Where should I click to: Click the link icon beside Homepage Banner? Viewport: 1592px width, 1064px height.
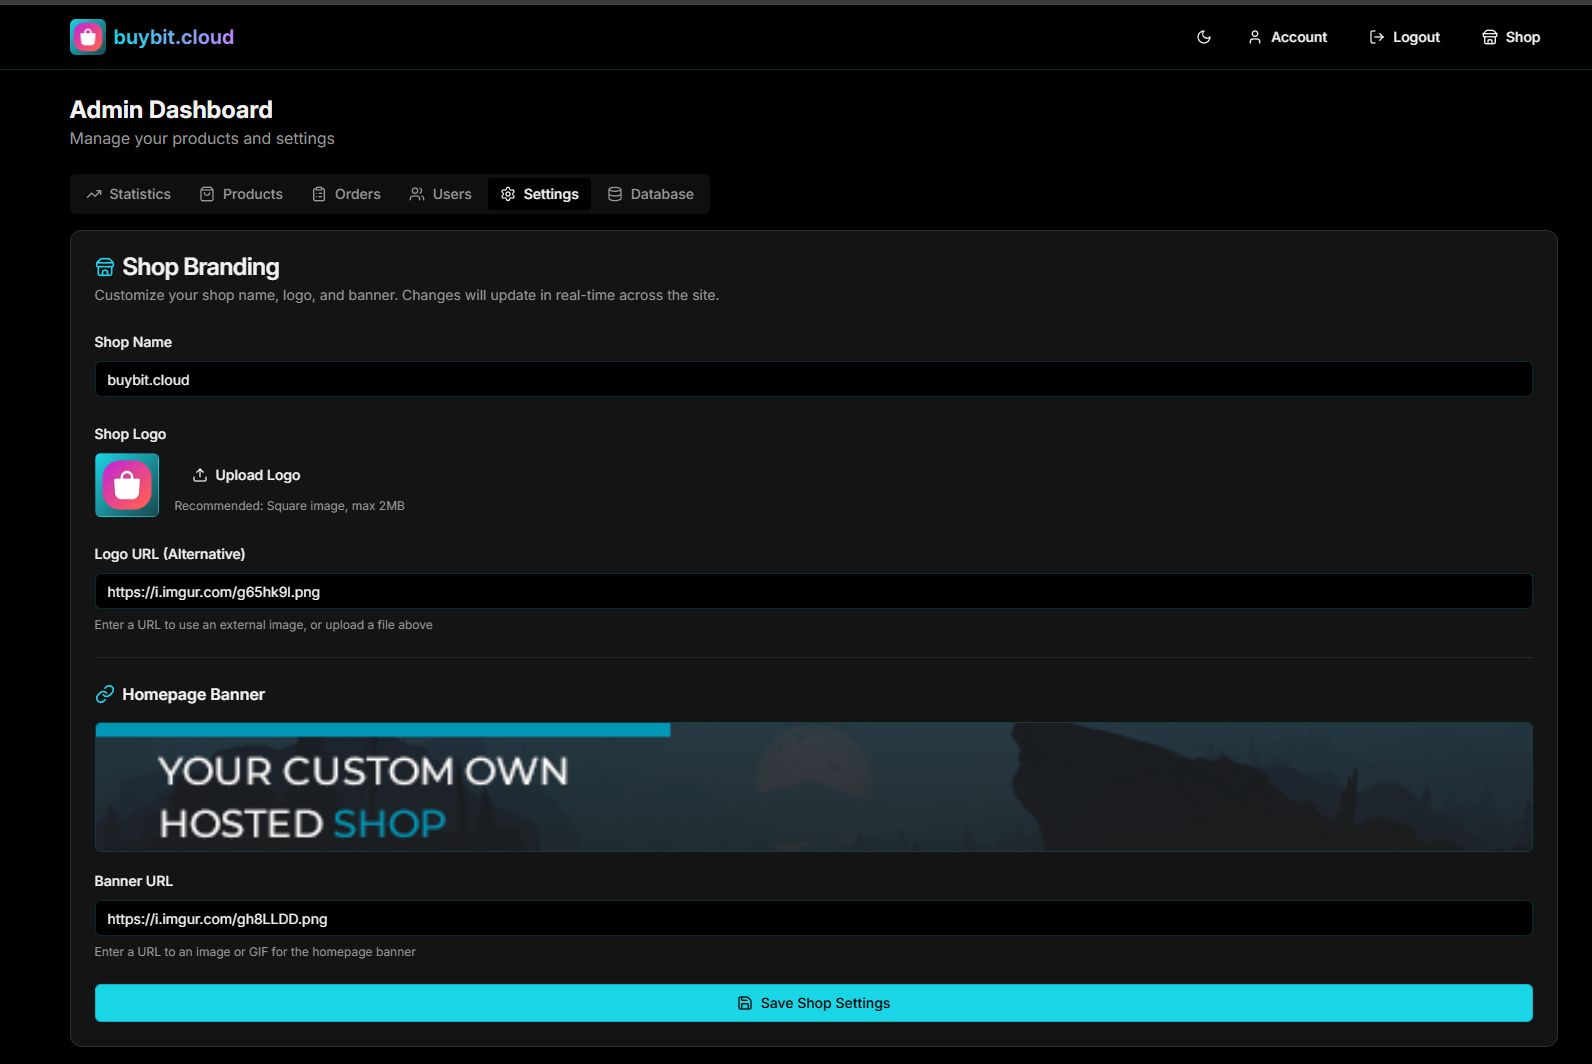[x=105, y=694]
